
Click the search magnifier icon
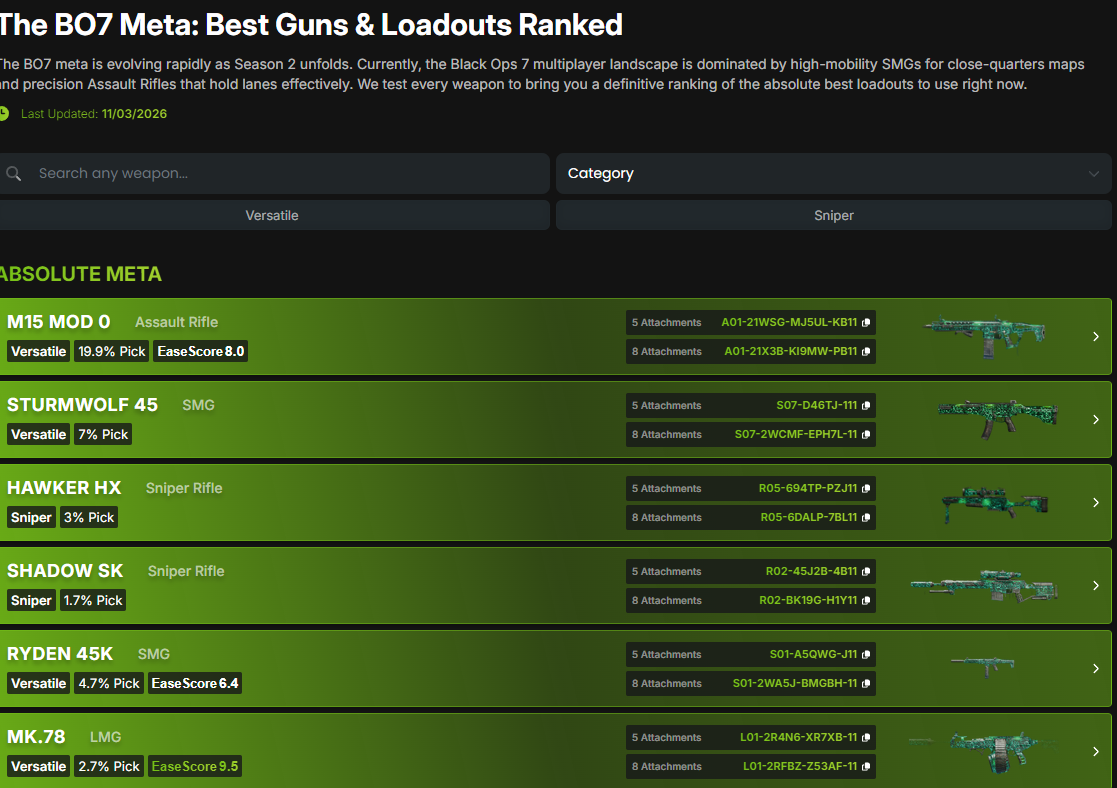[x=14, y=174]
